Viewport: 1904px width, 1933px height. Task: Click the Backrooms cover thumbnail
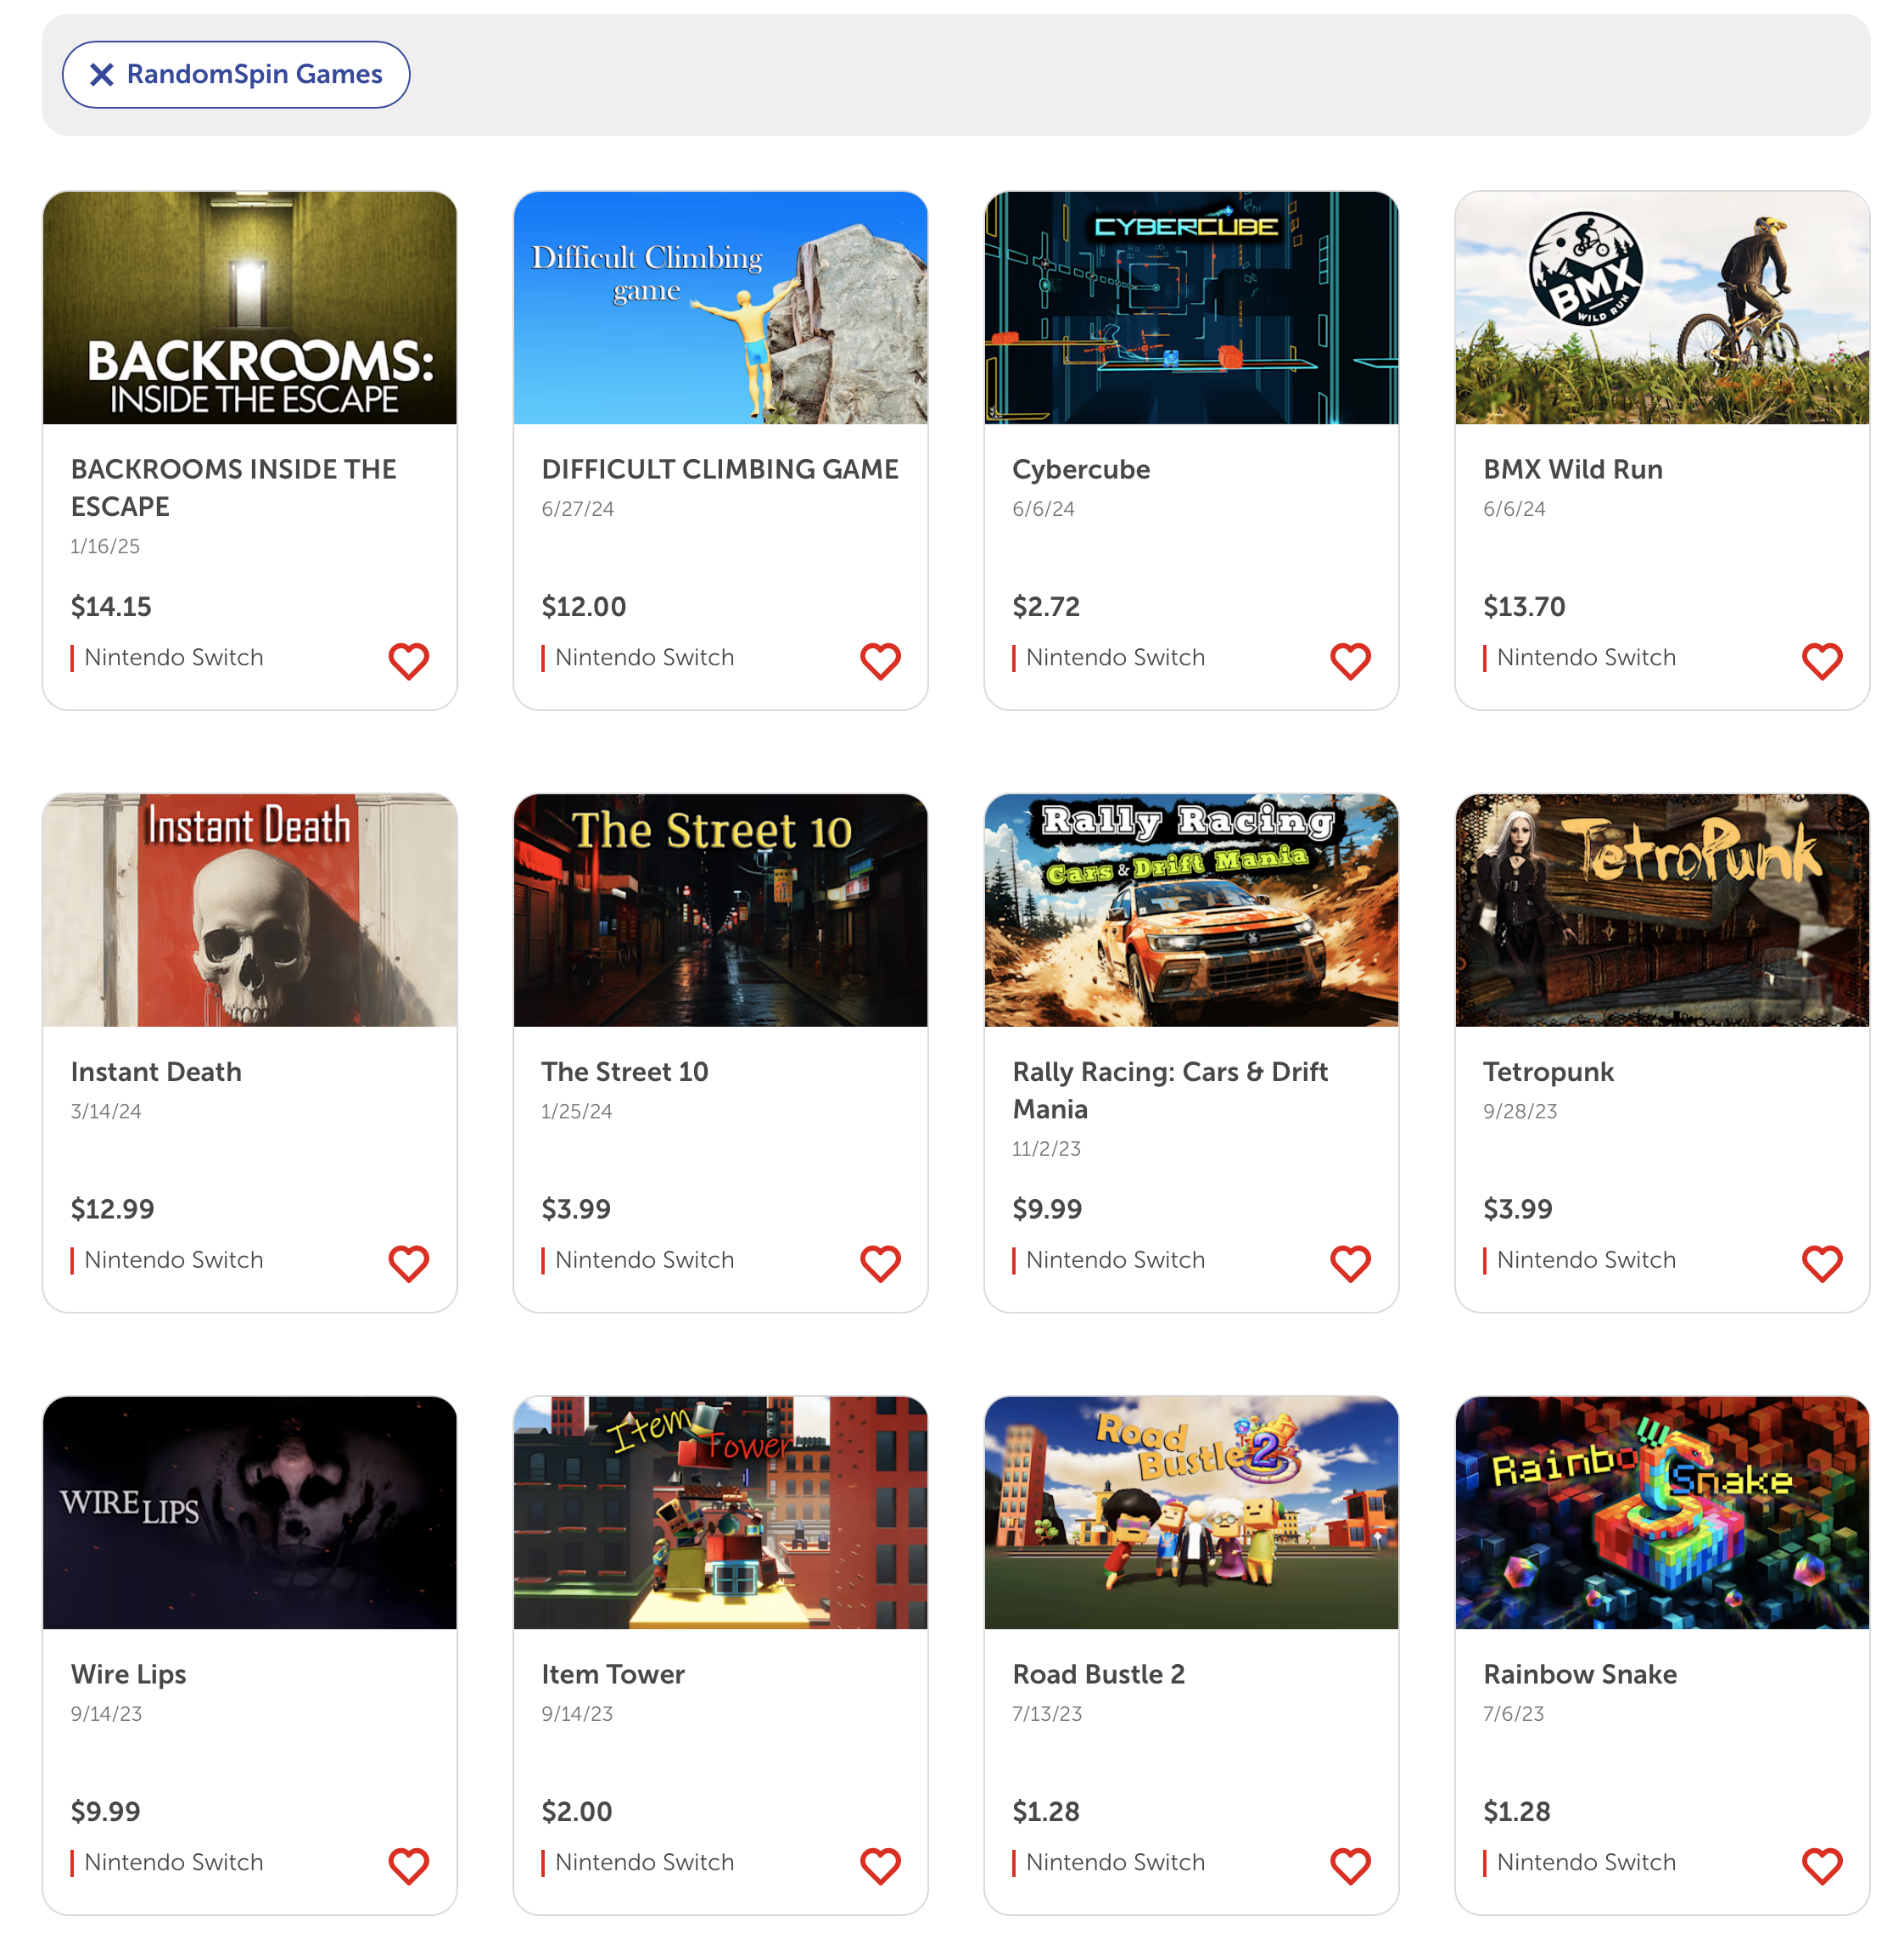pyautogui.click(x=250, y=308)
